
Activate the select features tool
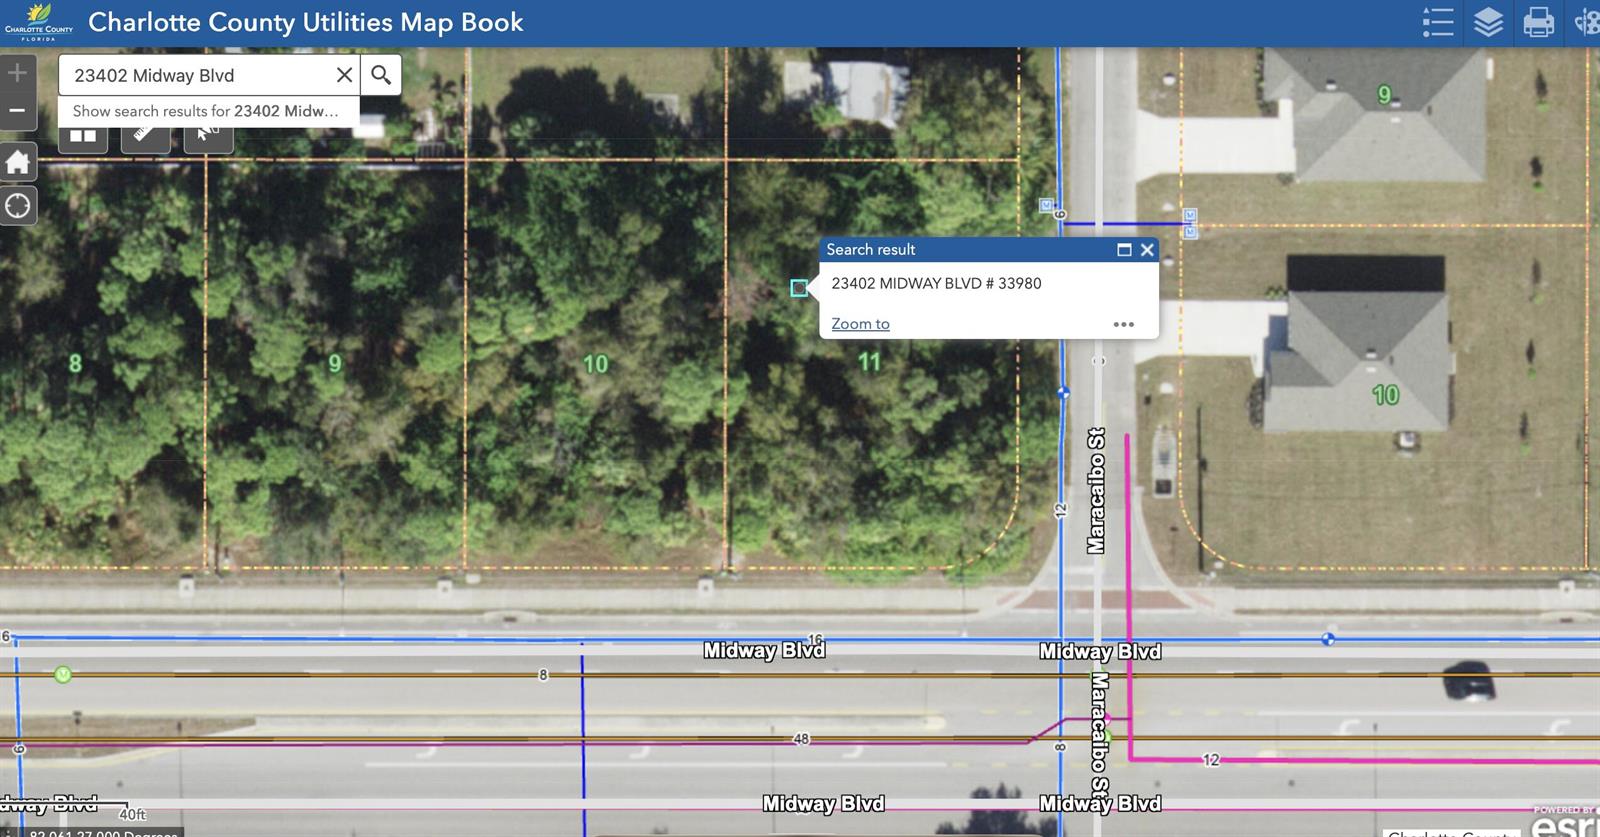tap(208, 137)
